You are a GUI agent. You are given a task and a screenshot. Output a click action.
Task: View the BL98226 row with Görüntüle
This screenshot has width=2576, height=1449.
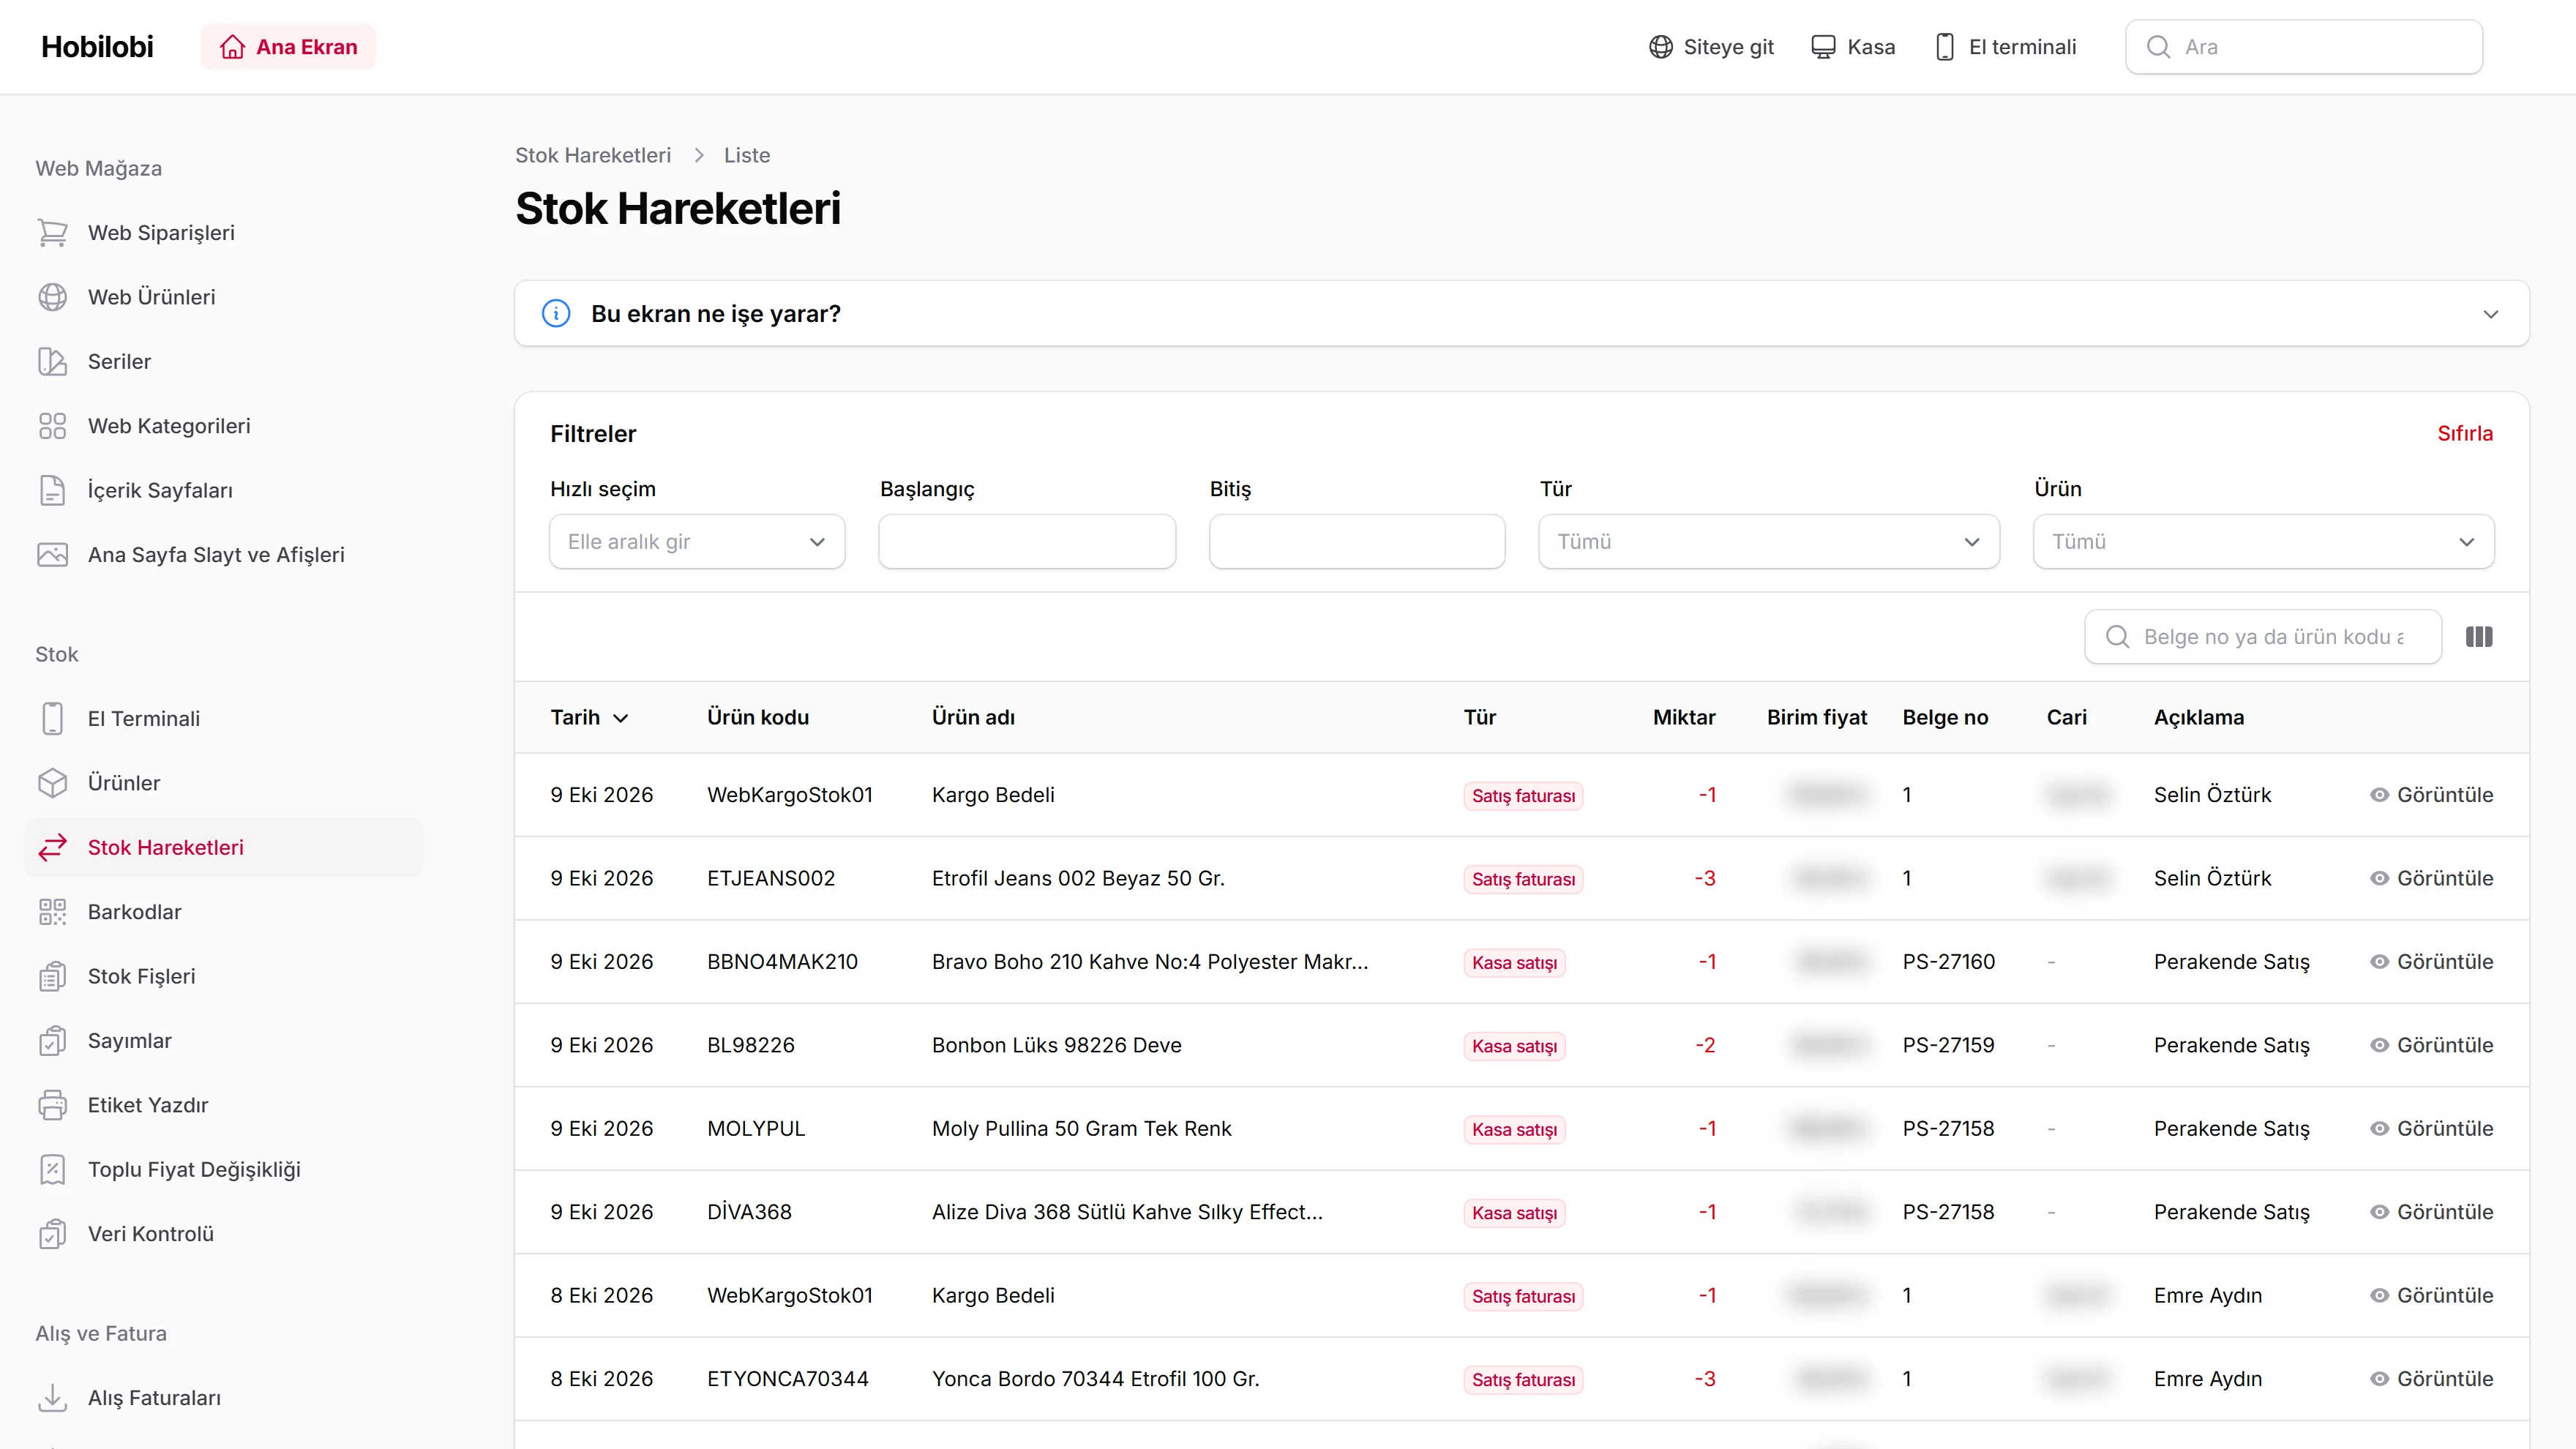(x=2431, y=1046)
